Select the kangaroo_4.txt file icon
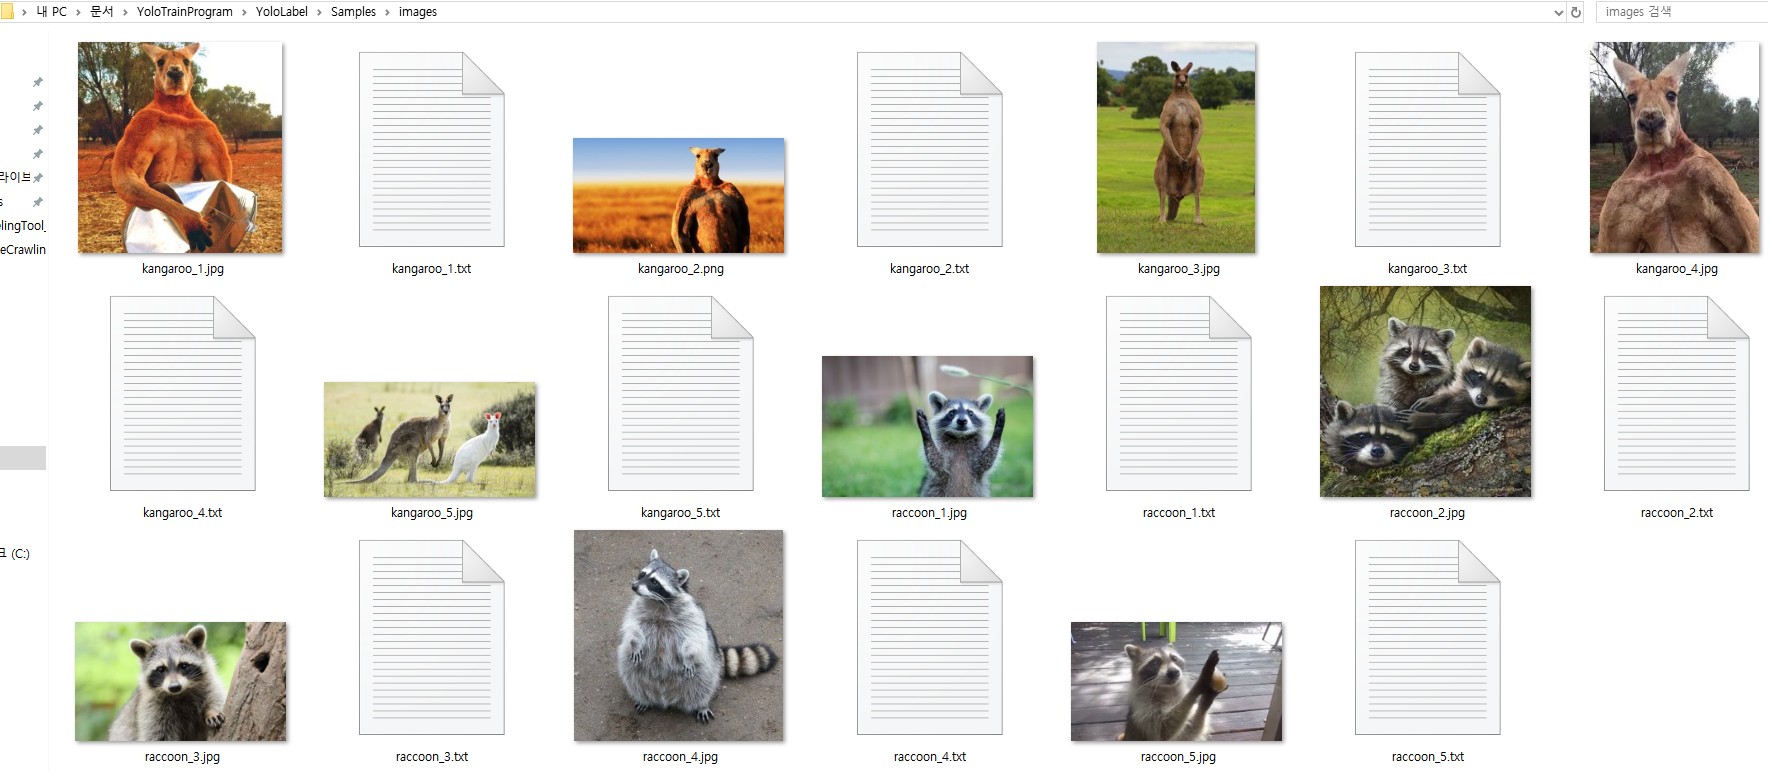Screen dimensions: 1768x772 (183, 393)
